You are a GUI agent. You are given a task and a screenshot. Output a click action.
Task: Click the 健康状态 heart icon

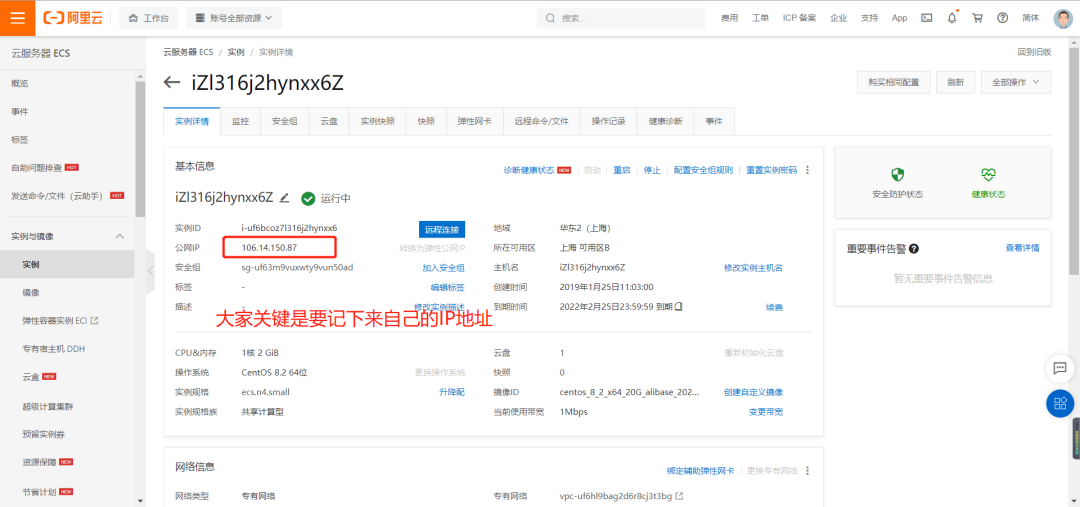[x=988, y=175]
